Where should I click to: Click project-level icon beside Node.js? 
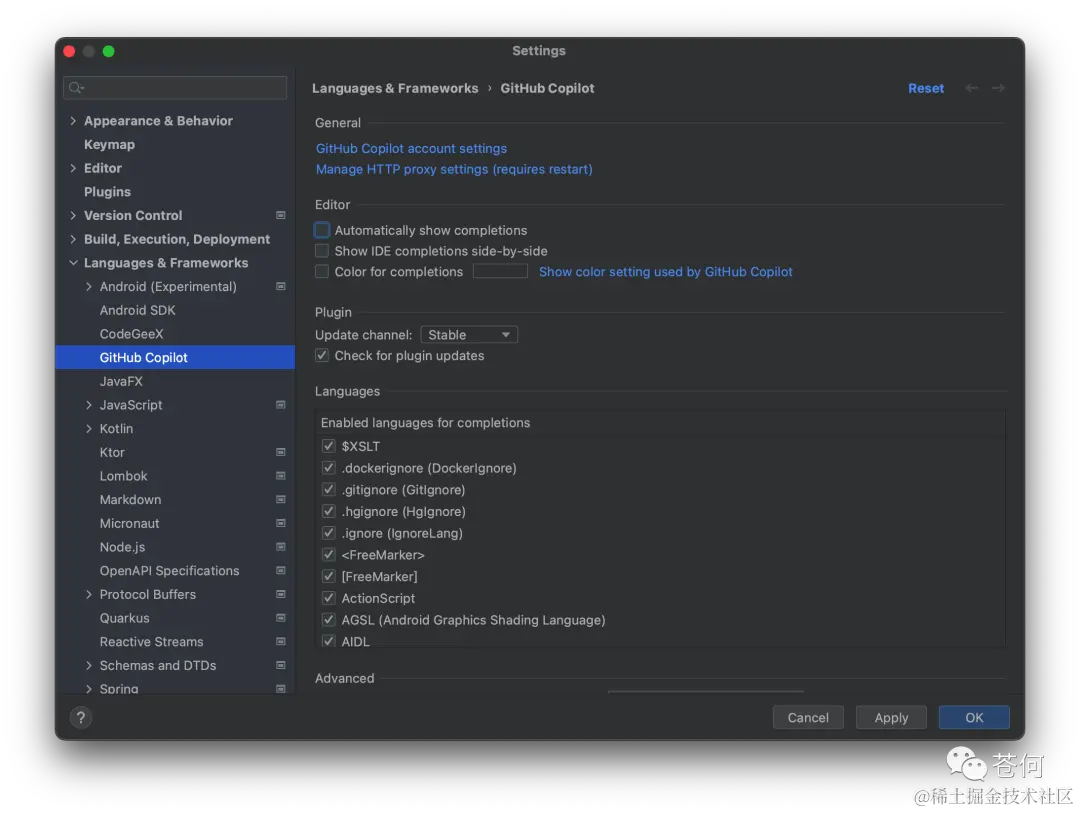[x=281, y=547]
